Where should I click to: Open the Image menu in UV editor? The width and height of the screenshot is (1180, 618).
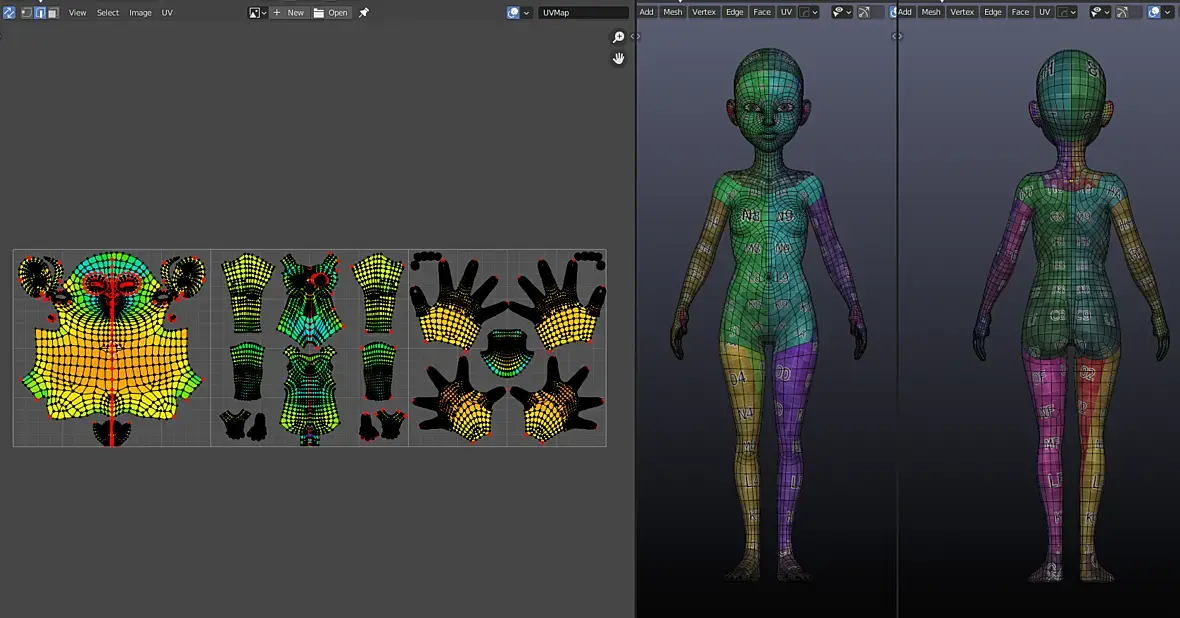140,12
